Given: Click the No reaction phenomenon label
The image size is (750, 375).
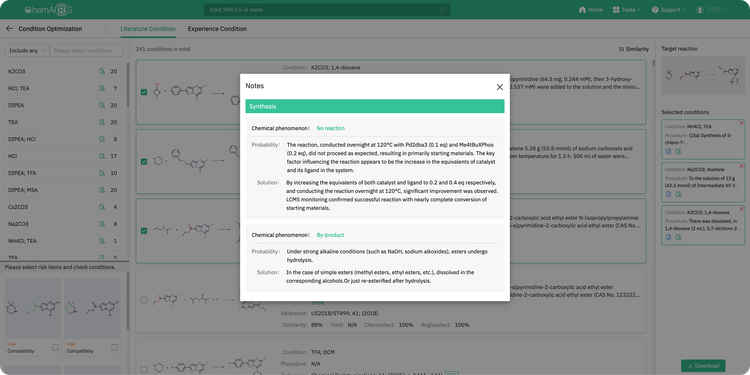Looking at the screenshot, I should (x=331, y=128).
